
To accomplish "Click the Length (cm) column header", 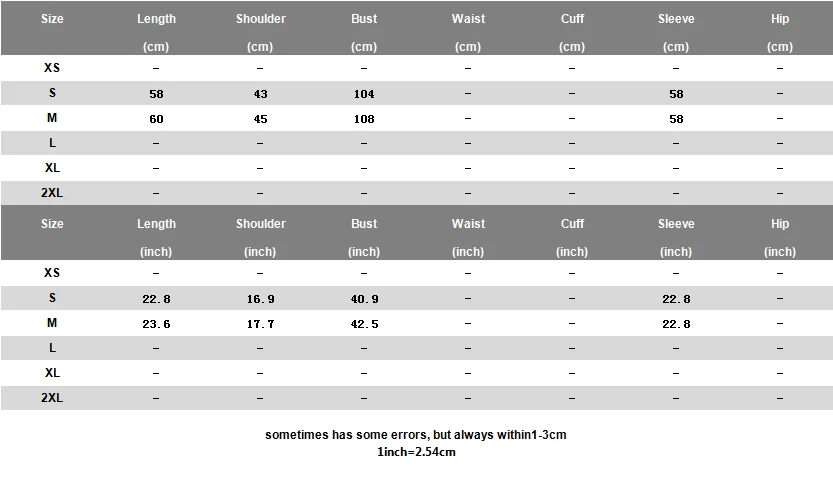I will (x=156, y=32).
